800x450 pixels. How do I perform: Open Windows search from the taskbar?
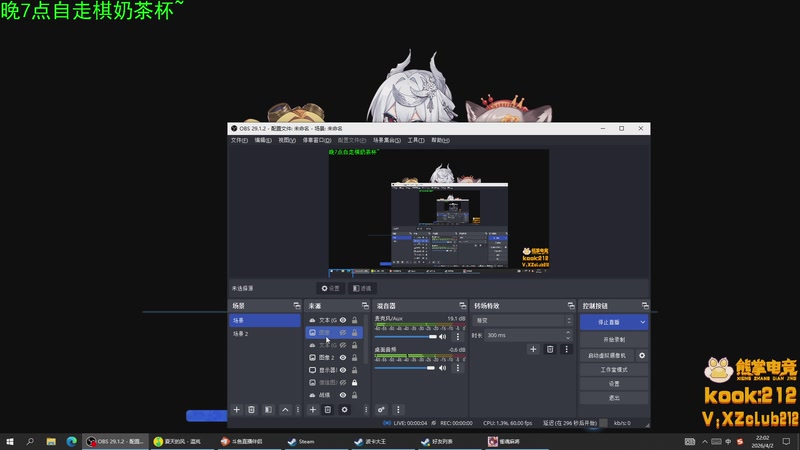pos(30,441)
